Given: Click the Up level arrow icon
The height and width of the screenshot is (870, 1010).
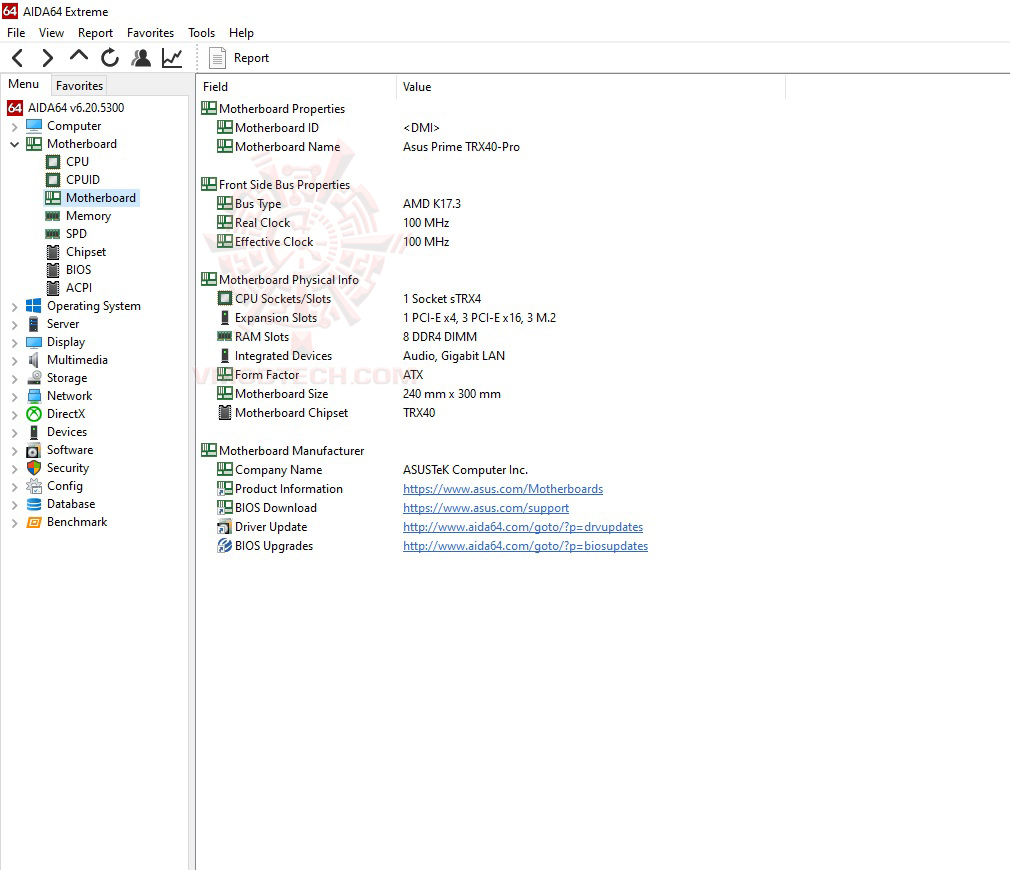Looking at the screenshot, I should coord(79,57).
